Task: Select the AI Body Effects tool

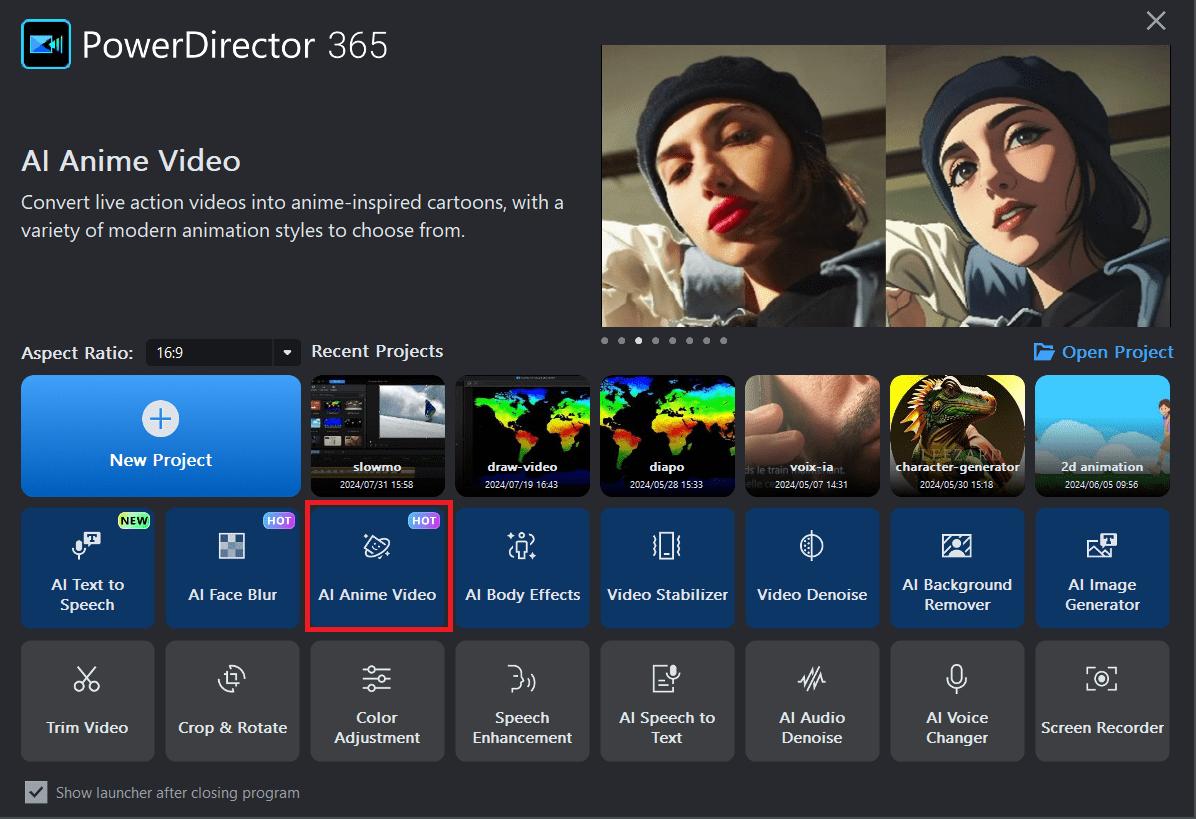Action: point(522,567)
